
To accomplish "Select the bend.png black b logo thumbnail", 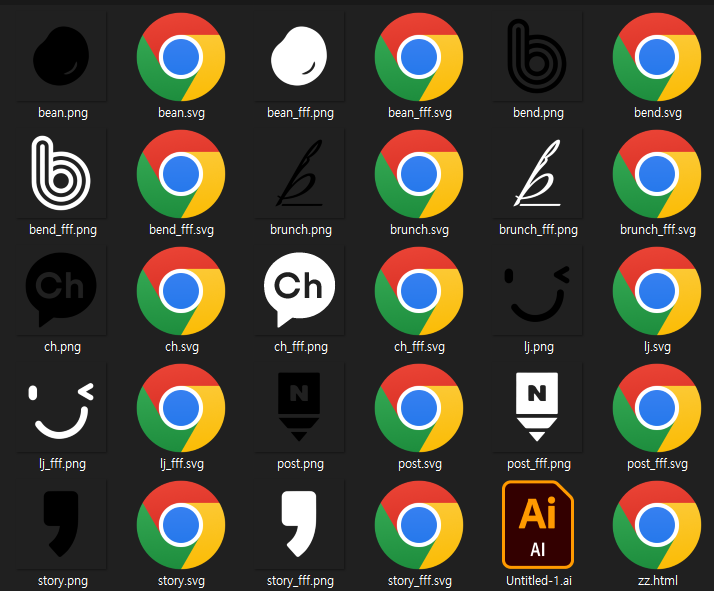I will click(x=537, y=56).
